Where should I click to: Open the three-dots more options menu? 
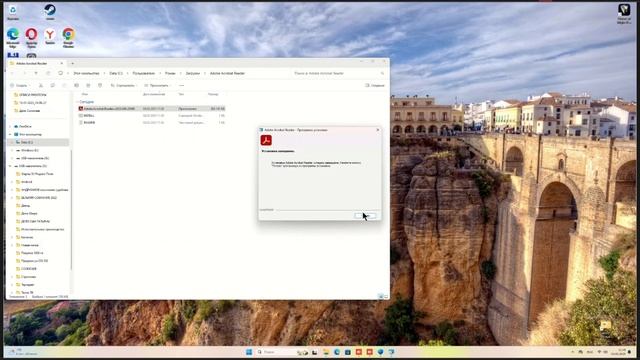(x=181, y=85)
